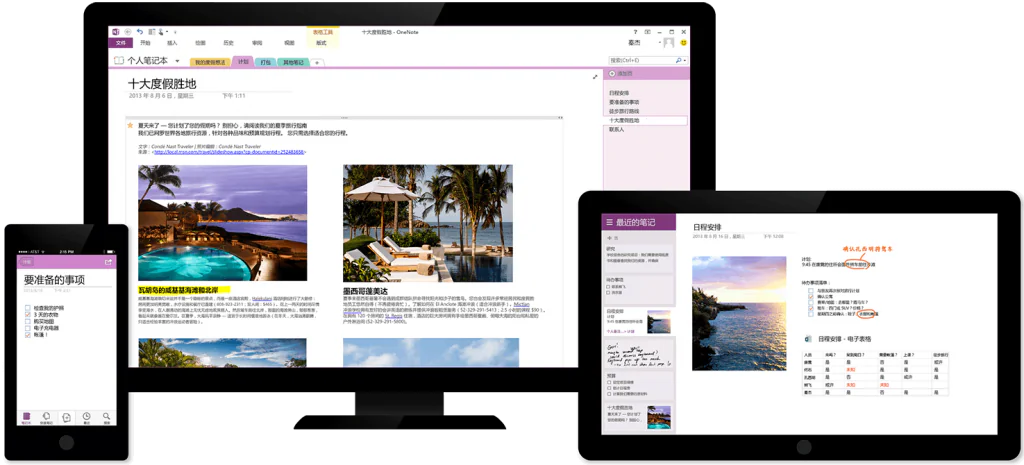Click the Excel file icon beside 日程安排 - 电子表格
1024x465 pixels.
(808, 339)
